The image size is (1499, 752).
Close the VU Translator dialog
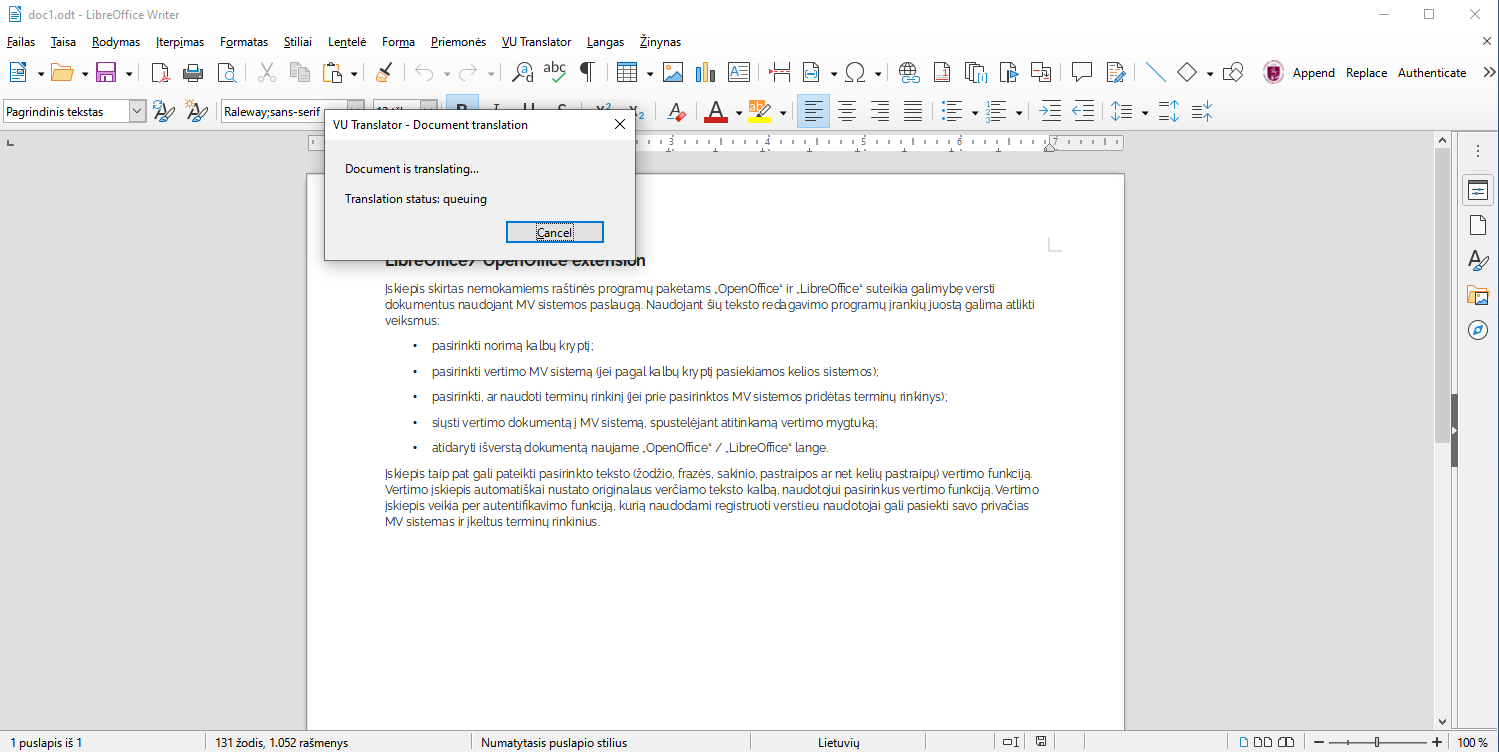(619, 125)
